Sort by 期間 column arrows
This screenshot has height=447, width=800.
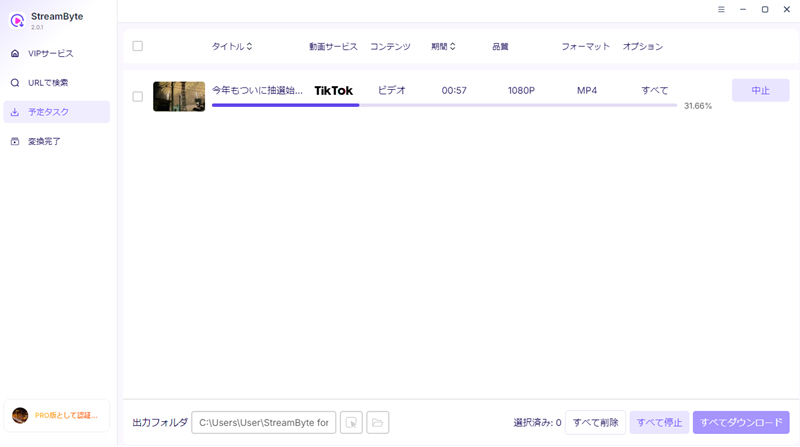453,46
